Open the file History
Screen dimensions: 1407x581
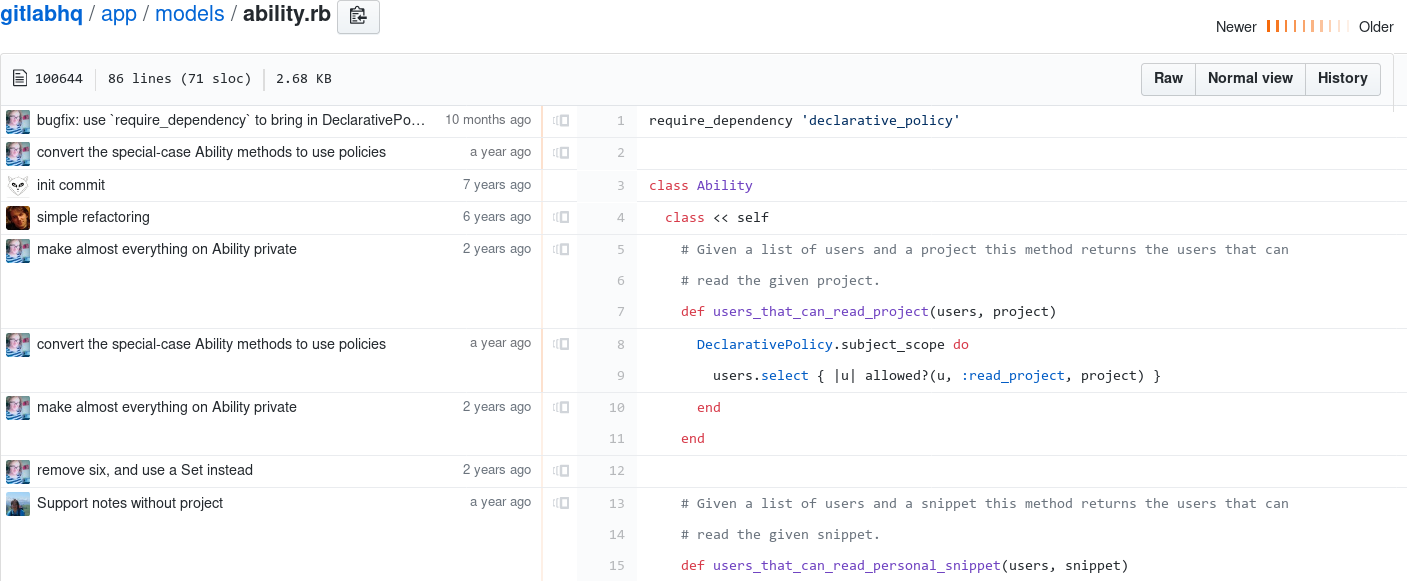coord(1342,79)
